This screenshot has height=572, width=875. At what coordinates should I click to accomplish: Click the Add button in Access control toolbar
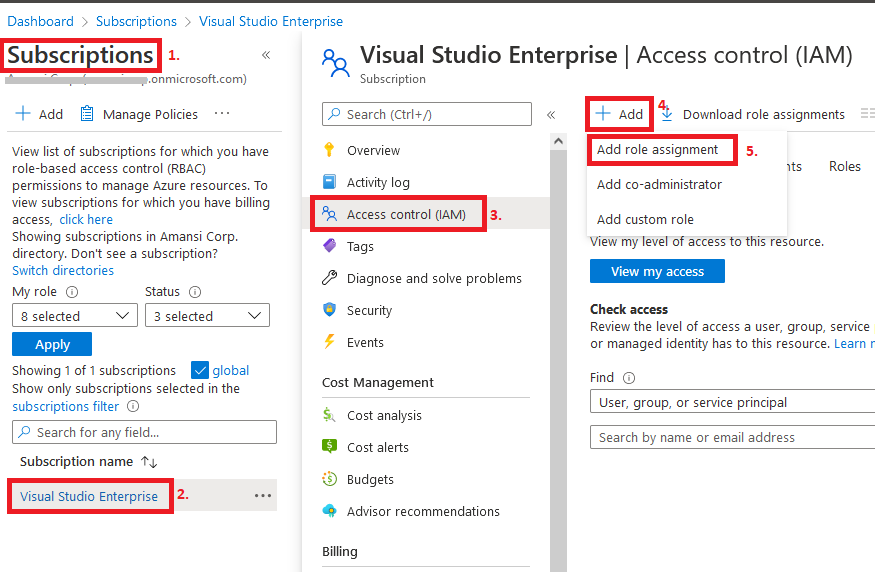(x=619, y=114)
